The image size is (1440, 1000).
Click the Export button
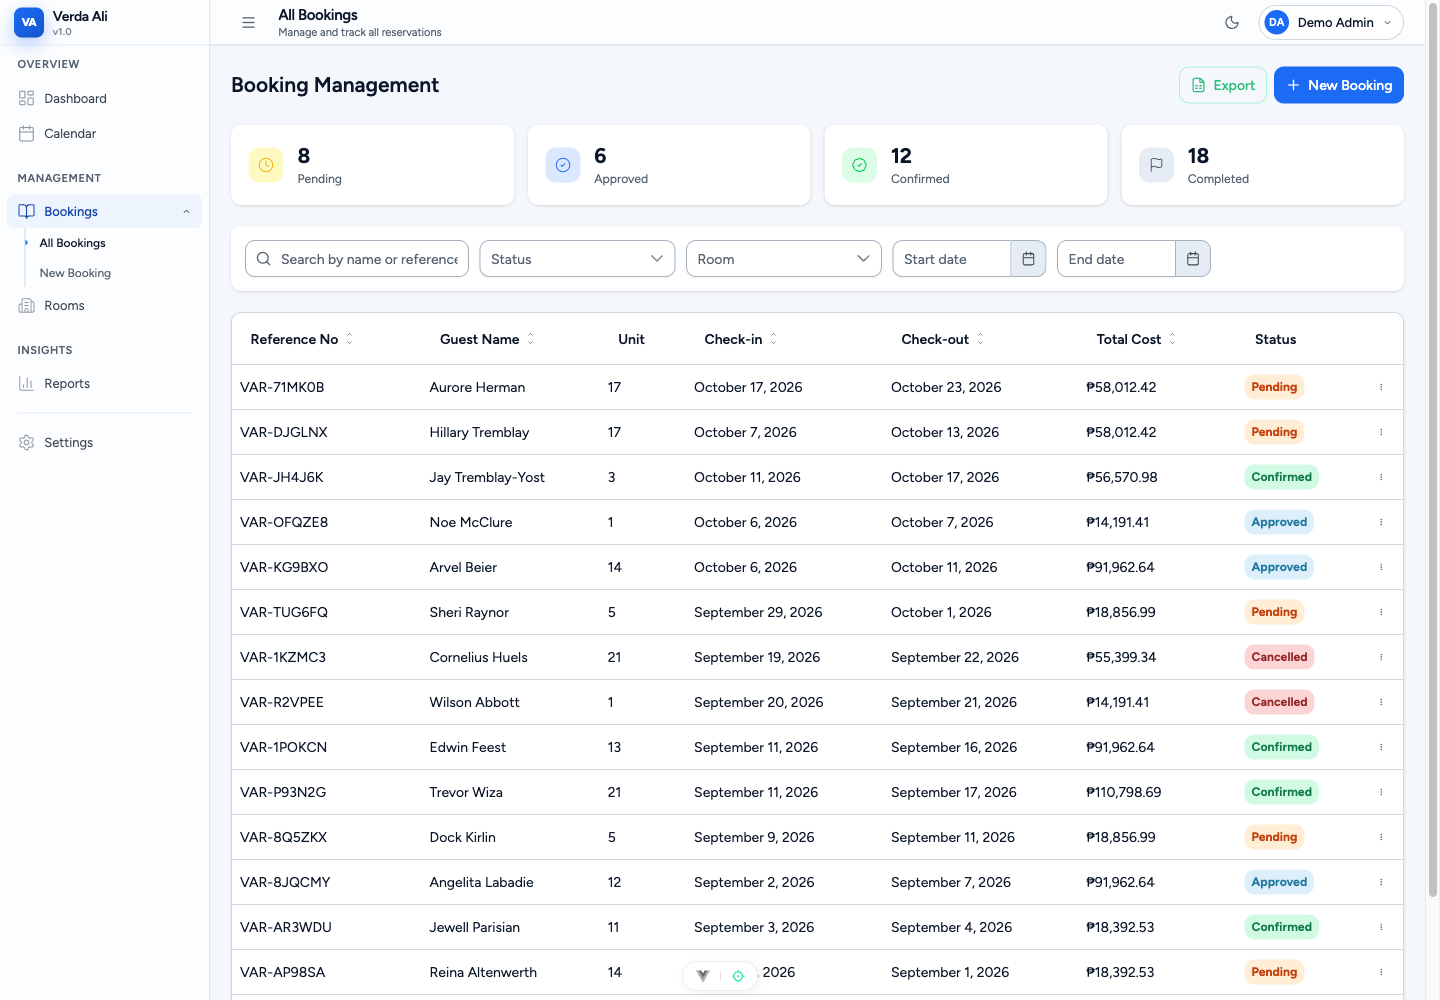pos(1223,85)
